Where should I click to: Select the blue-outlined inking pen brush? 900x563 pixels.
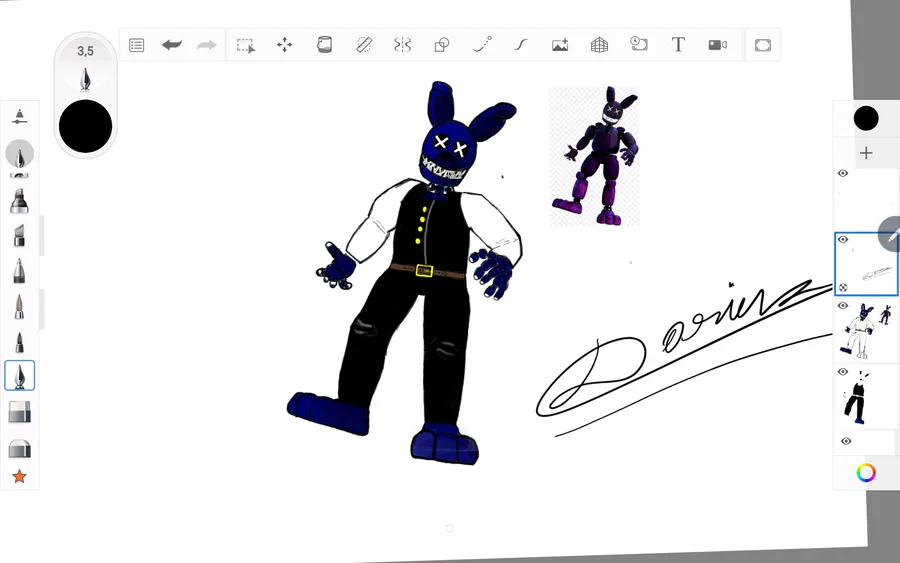point(20,376)
